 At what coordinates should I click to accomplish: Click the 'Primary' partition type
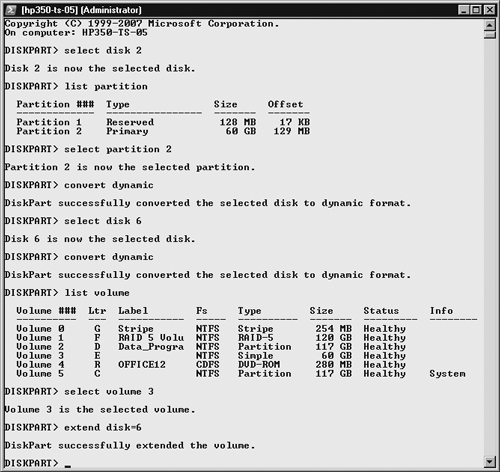coord(127,131)
